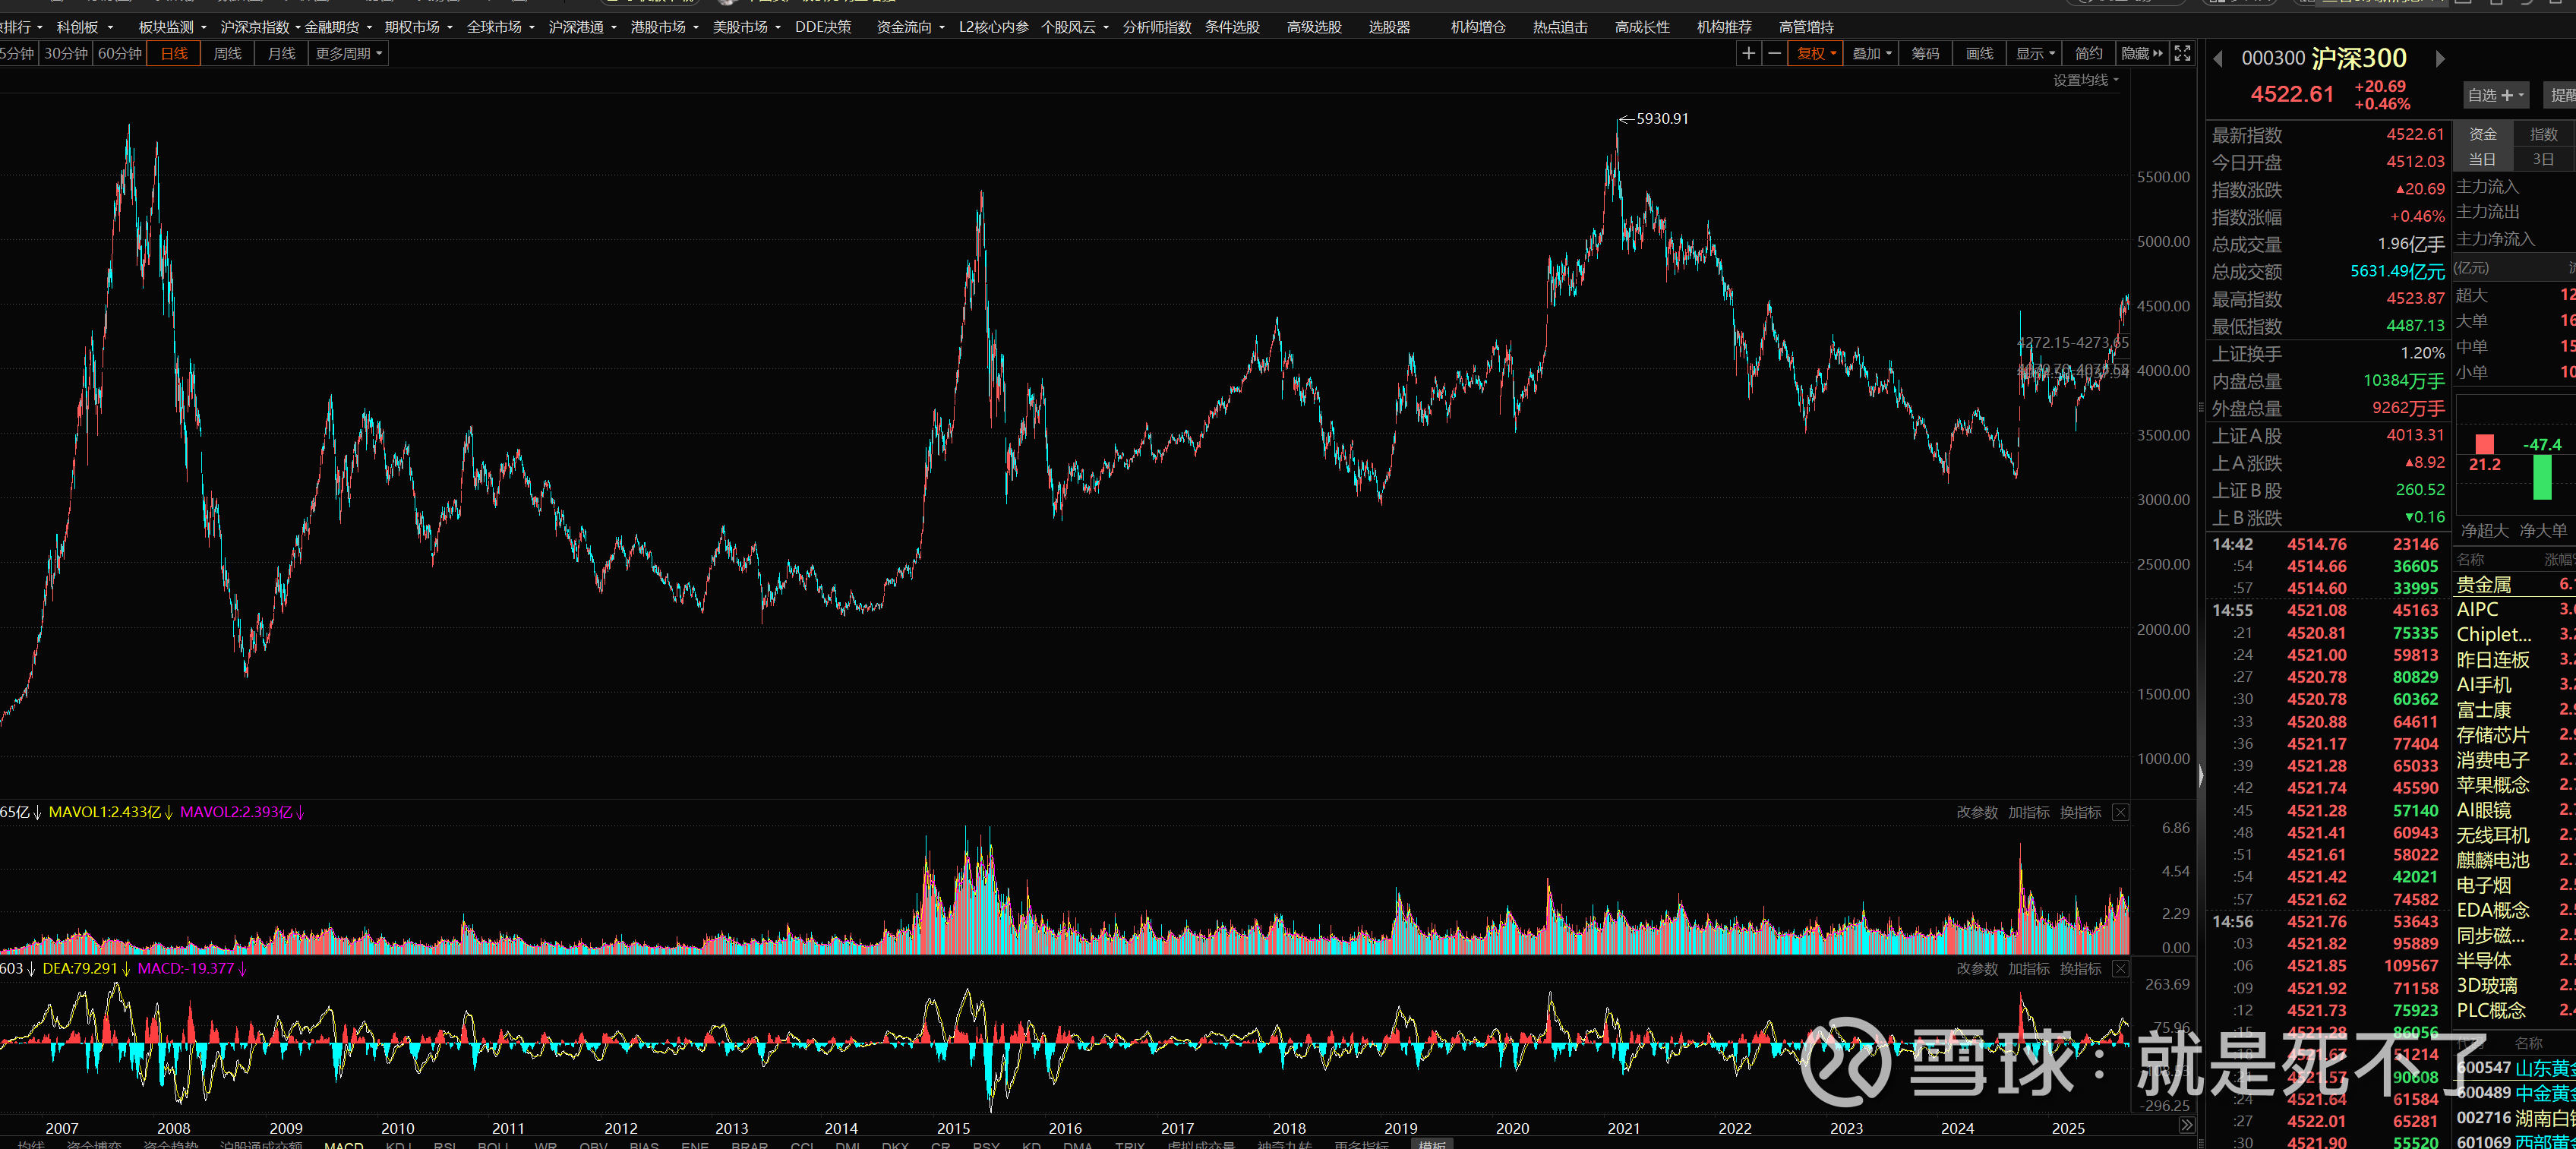Zoom in chart with plus icon

[x=1748, y=54]
